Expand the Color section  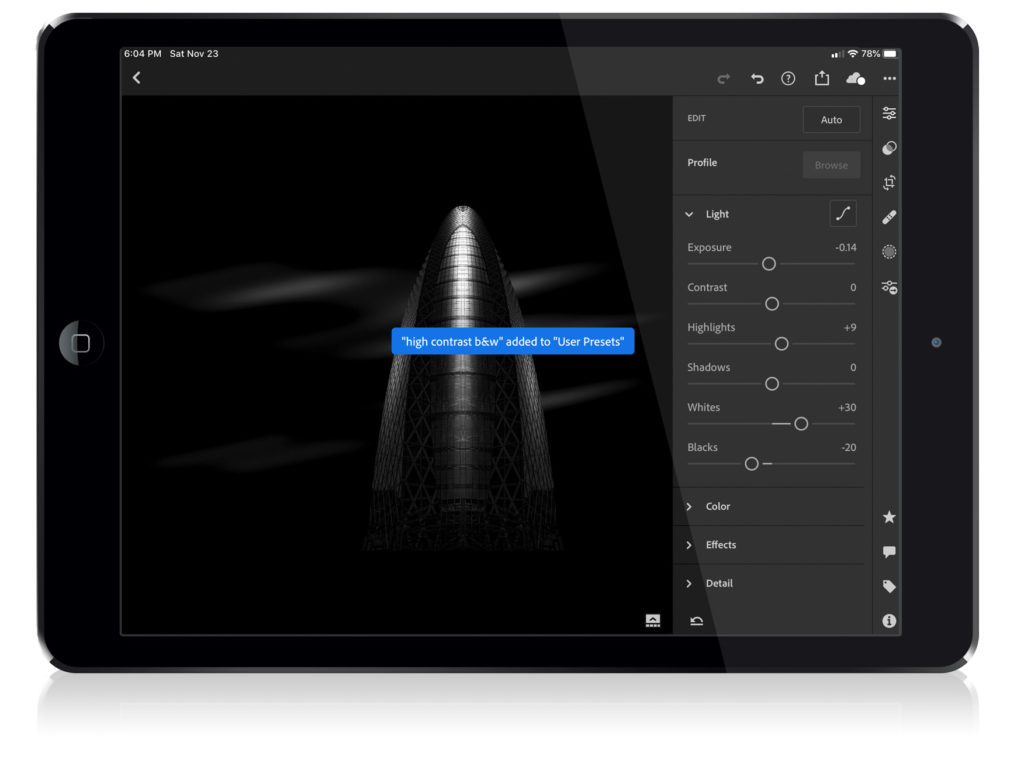tap(689, 506)
